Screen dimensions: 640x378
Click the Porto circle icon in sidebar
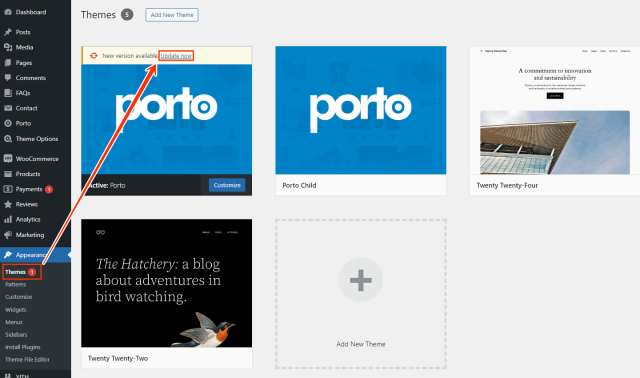coord(8,123)
